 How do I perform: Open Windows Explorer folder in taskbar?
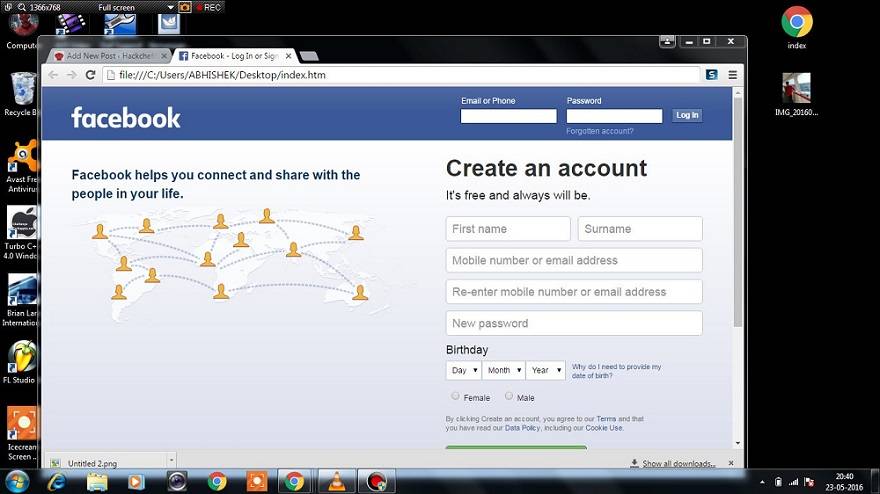(x=97, y=482)
